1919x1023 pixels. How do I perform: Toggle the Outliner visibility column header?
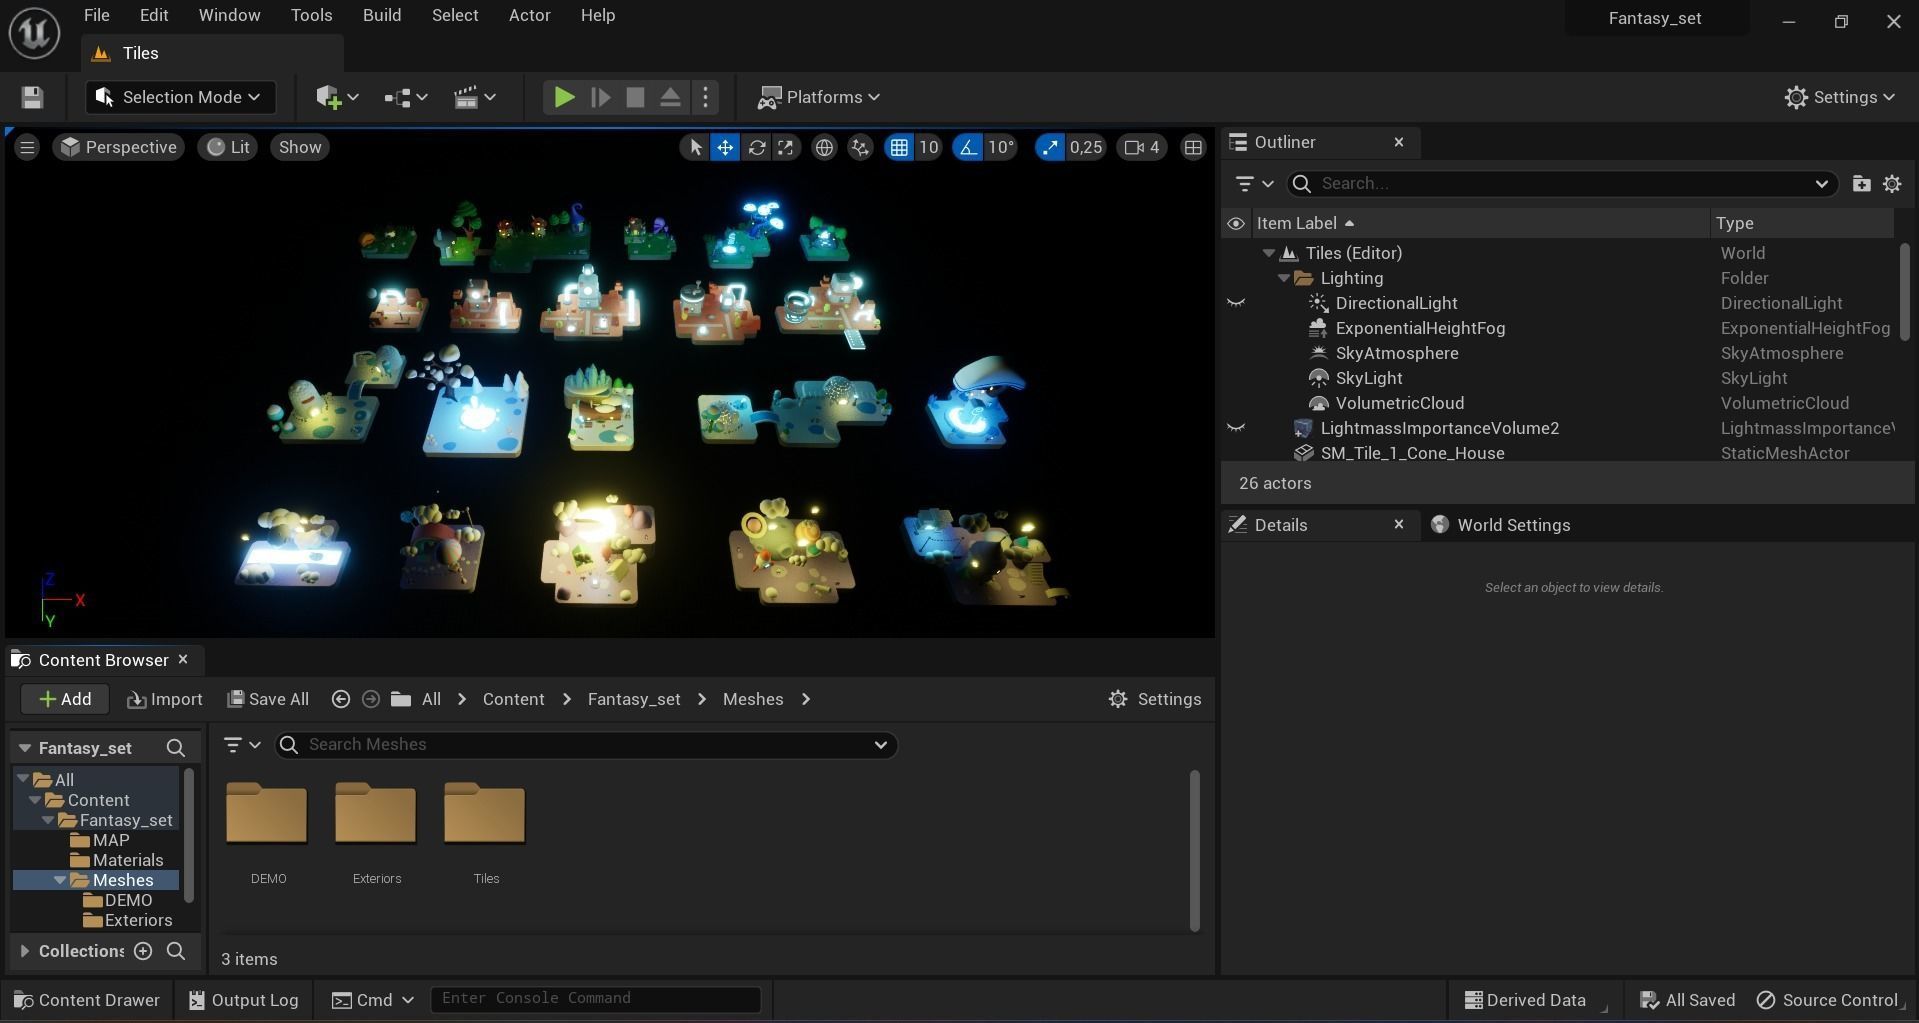click(1236, 223)
